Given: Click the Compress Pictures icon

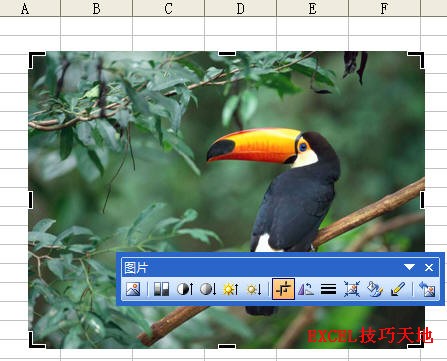Looking at the screenshot, I should coord(352,289).
